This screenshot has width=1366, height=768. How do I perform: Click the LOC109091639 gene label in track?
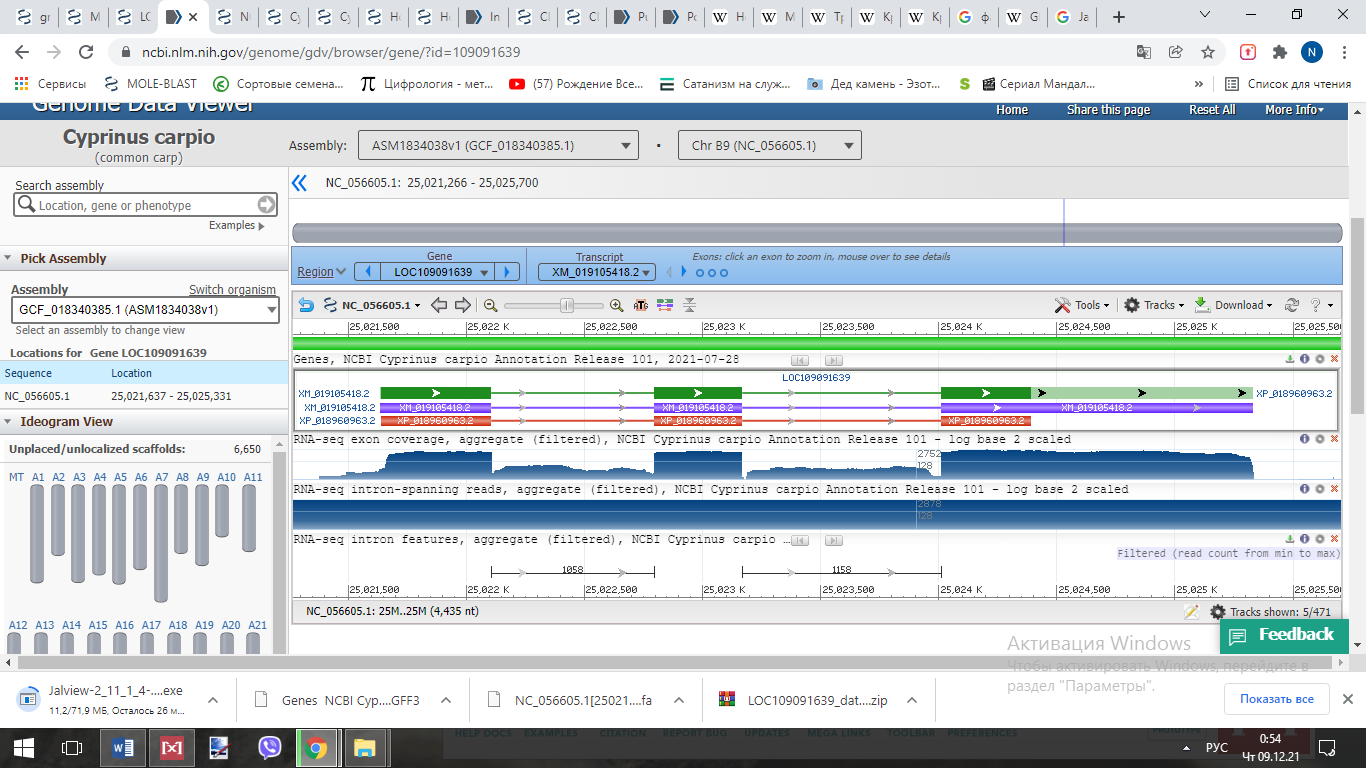816,378
